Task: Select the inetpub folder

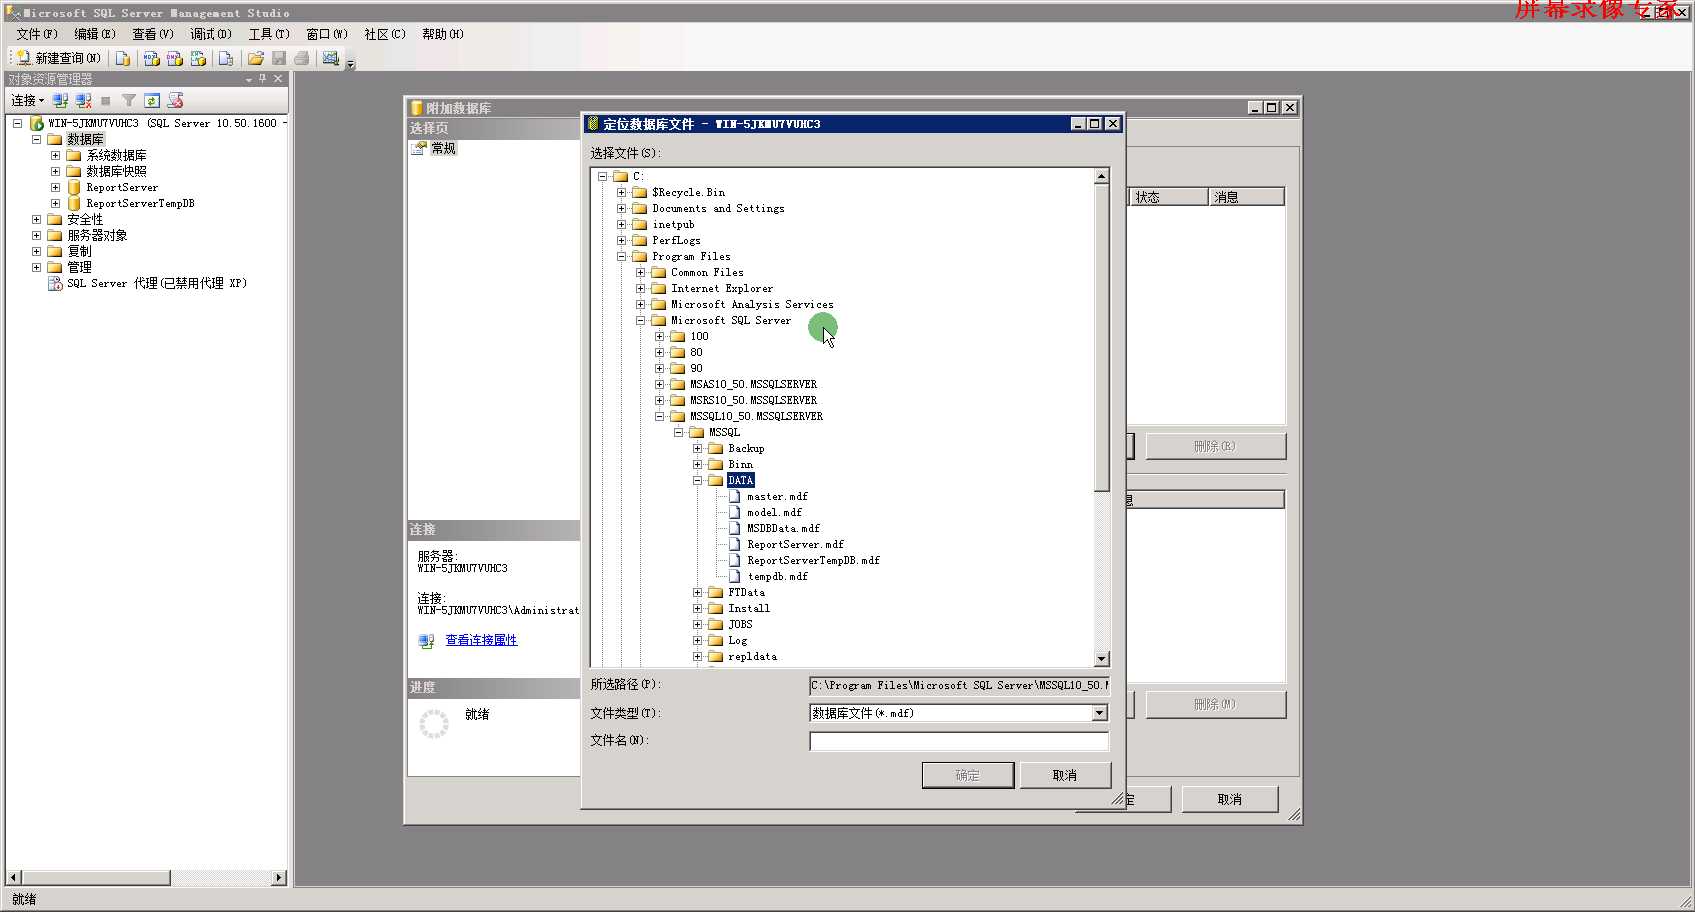Action: tap(673, 224)
